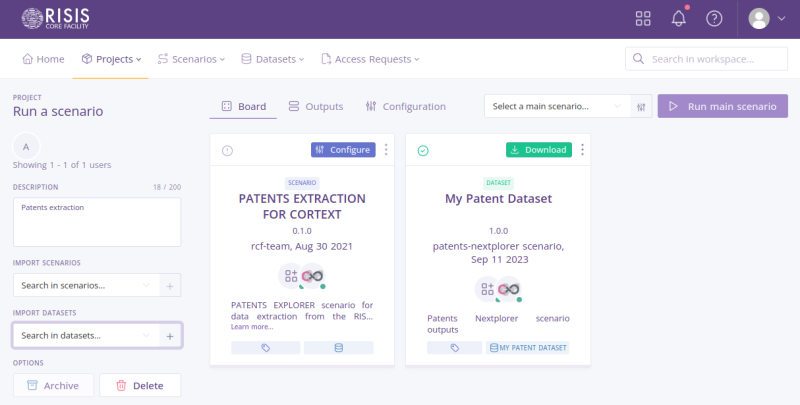Open kebab menu on Patents Extraction card
800x405 pixels.
[386, 150]
